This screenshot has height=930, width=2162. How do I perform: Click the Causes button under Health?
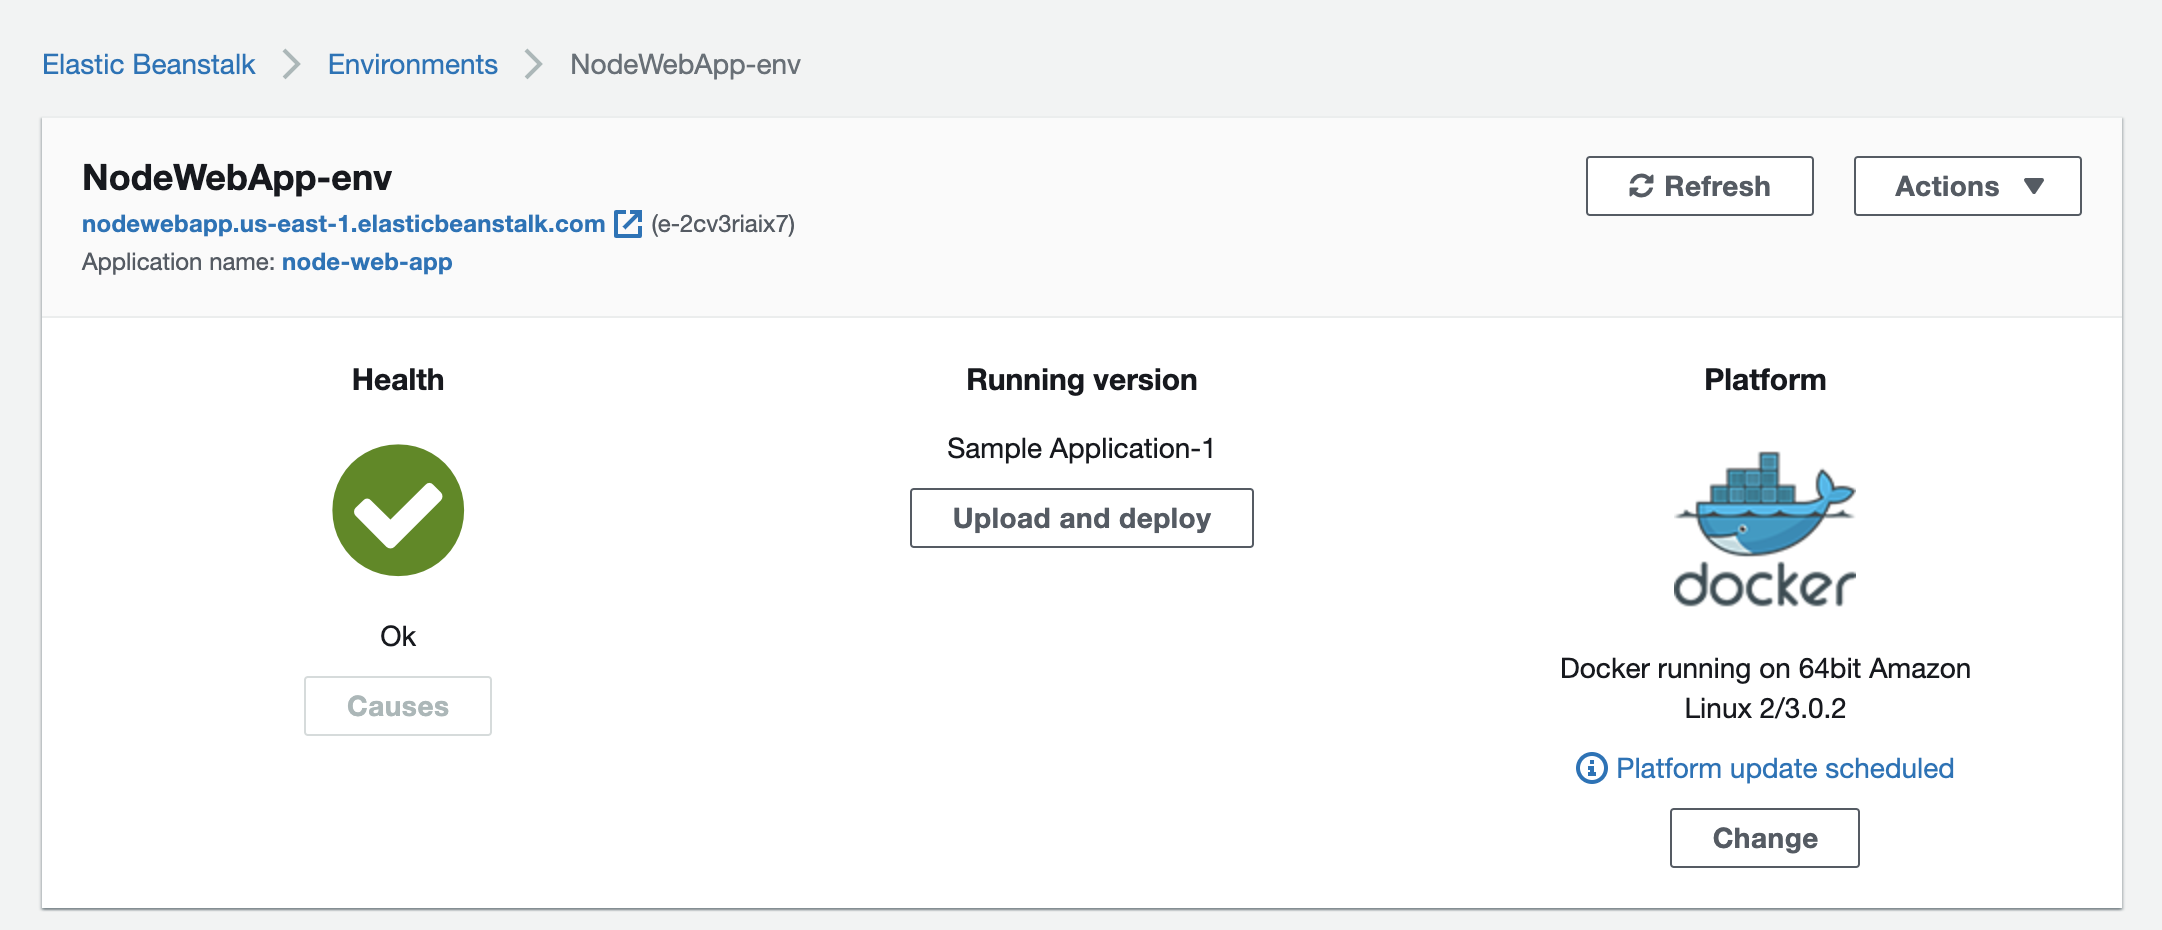point(398,706)
